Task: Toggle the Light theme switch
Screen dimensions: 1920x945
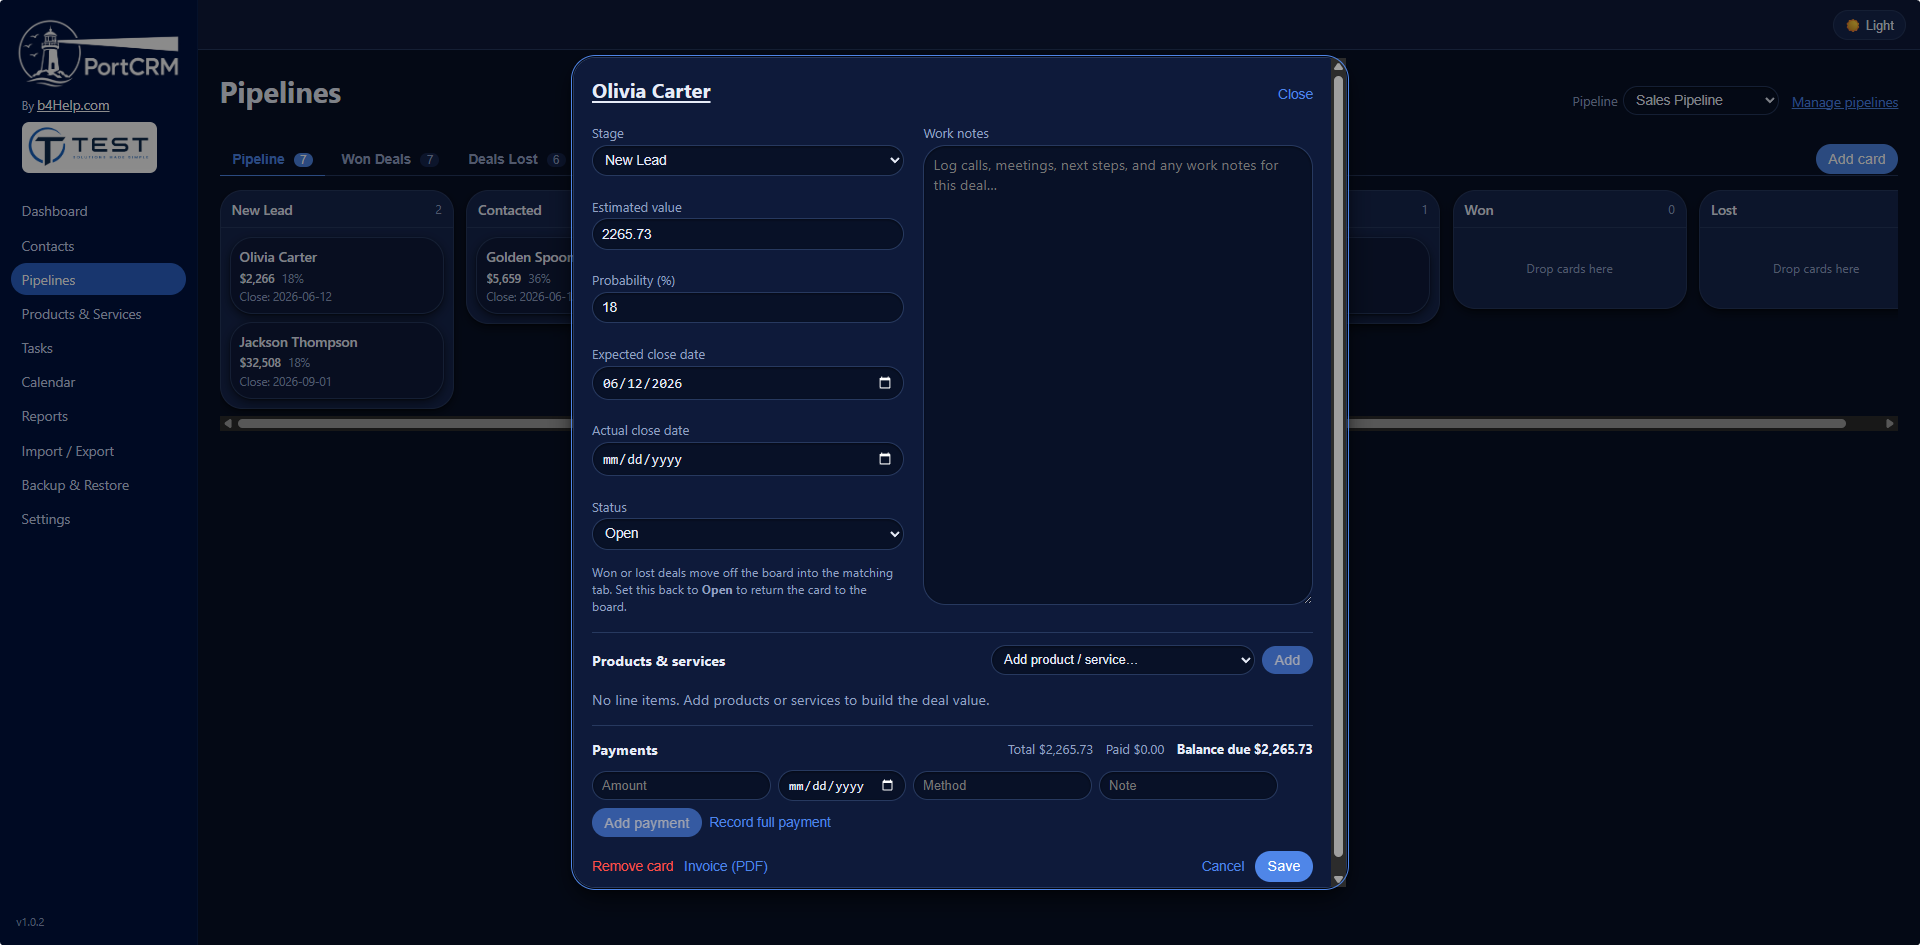Action: point(1869,26)
